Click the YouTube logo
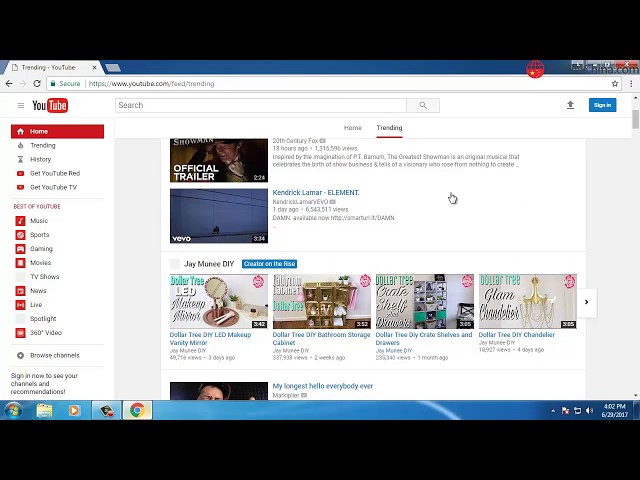Image resolution: width=640 pixels, height=480 pixels. tap(50, 105)
